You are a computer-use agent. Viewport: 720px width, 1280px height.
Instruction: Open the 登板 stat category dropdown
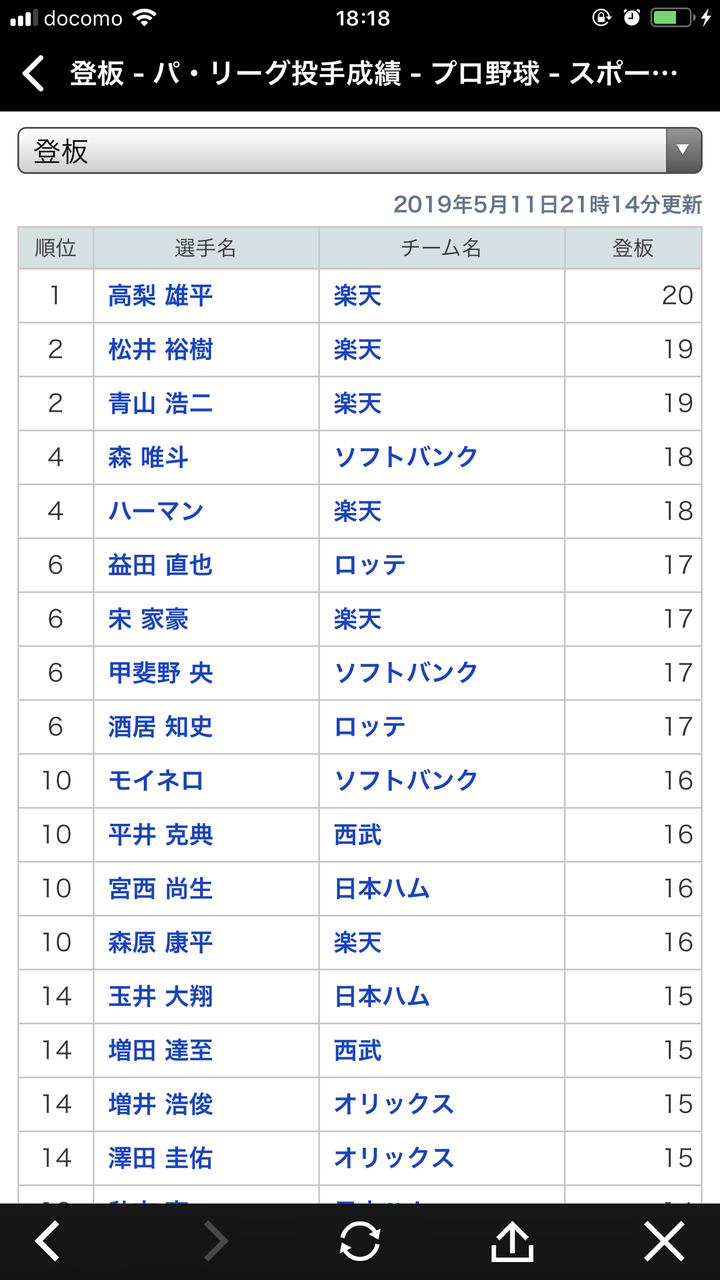(360, 151)
